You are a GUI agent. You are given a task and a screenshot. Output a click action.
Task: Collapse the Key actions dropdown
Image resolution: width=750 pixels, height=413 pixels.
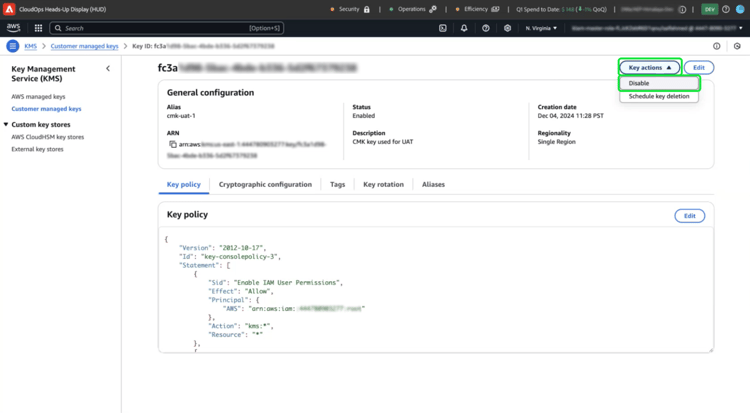pos(649,68)
